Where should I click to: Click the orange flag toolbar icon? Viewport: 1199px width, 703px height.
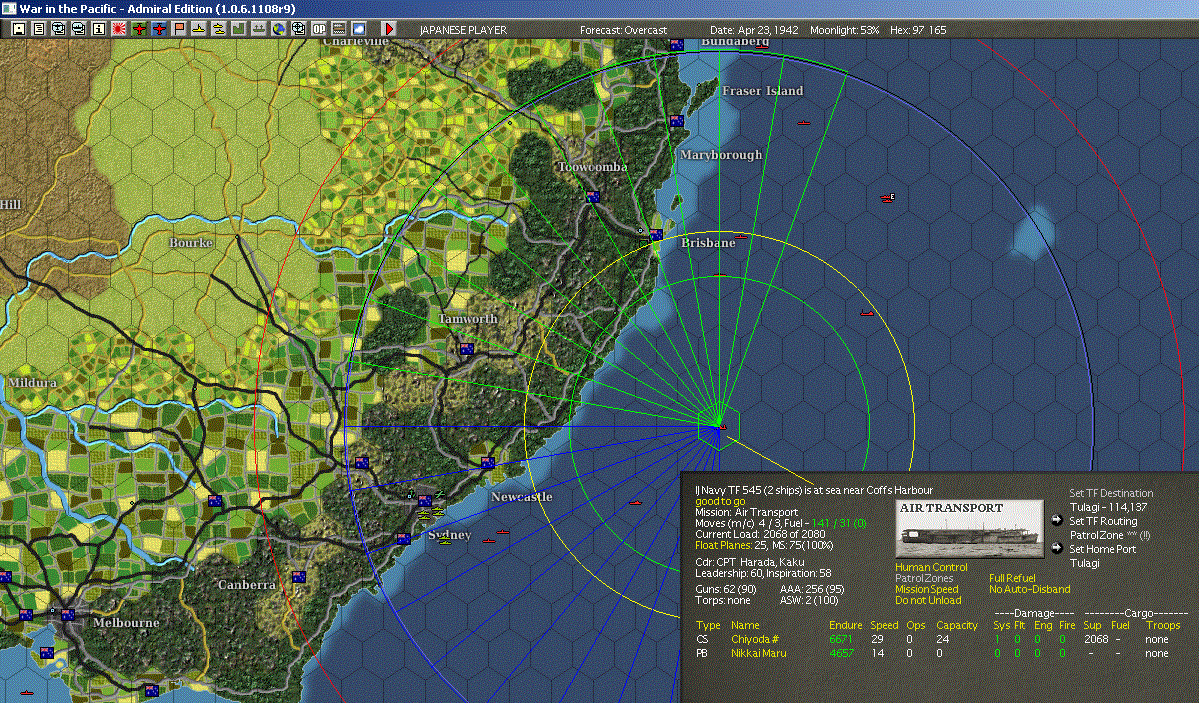tap(179, 29)
